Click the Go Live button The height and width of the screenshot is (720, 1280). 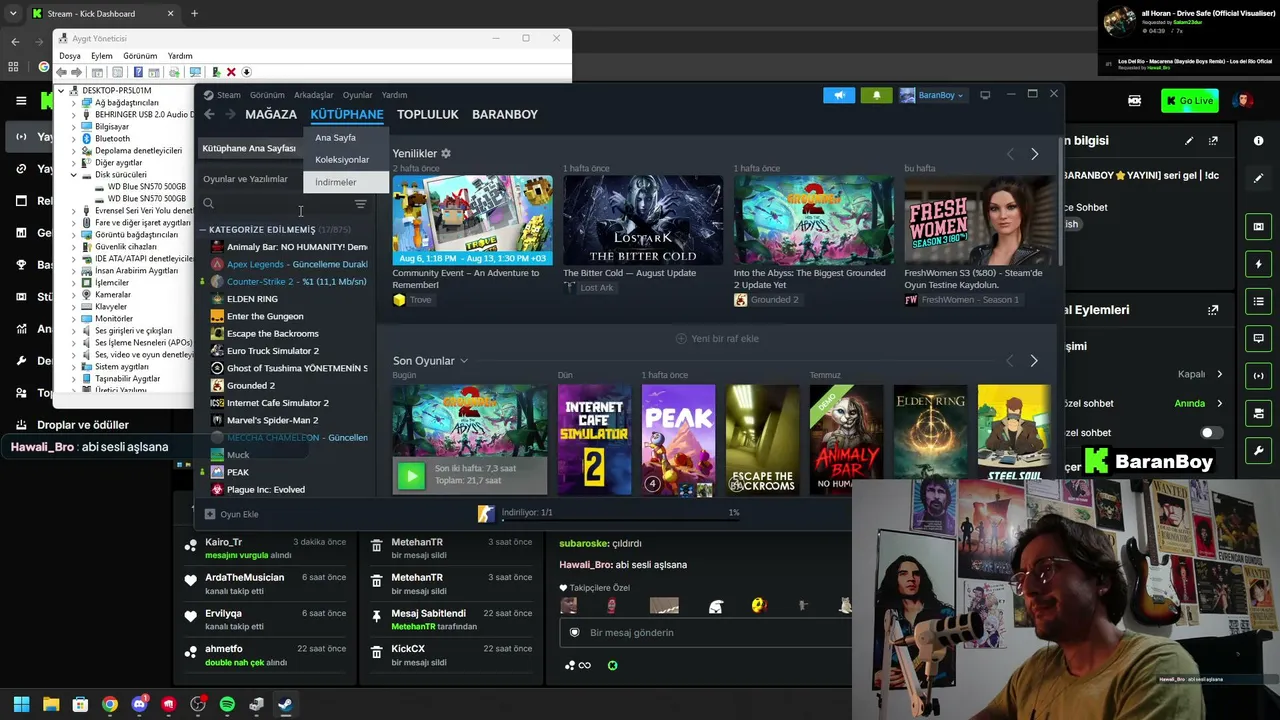point(1189,101)
